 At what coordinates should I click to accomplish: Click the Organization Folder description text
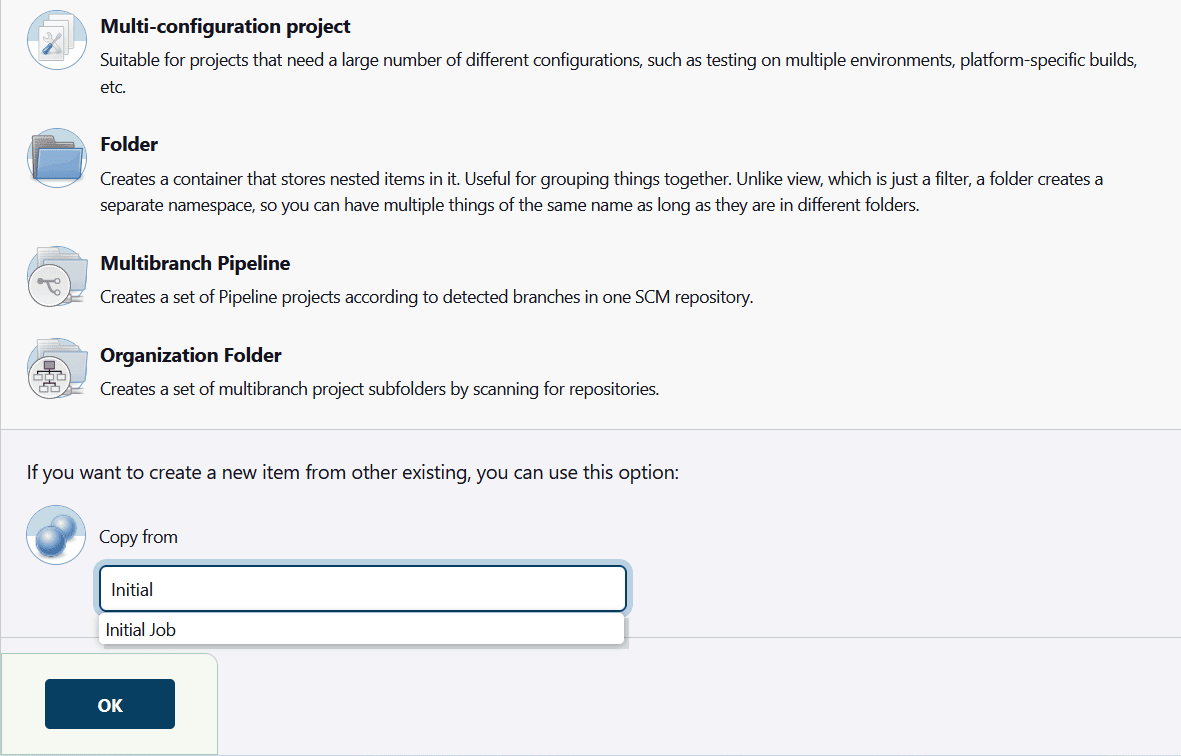click(380, 389)
